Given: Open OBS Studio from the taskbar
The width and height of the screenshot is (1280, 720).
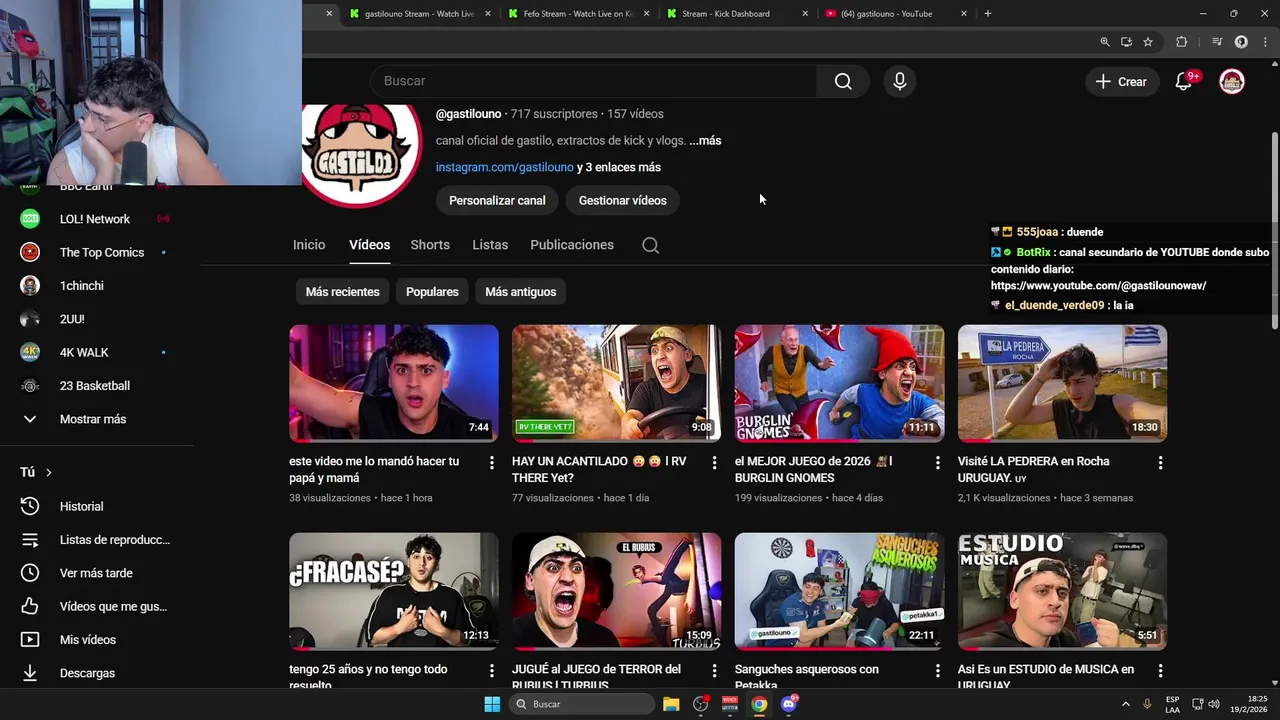Looking at the screenshot, I should coord(701,704).
